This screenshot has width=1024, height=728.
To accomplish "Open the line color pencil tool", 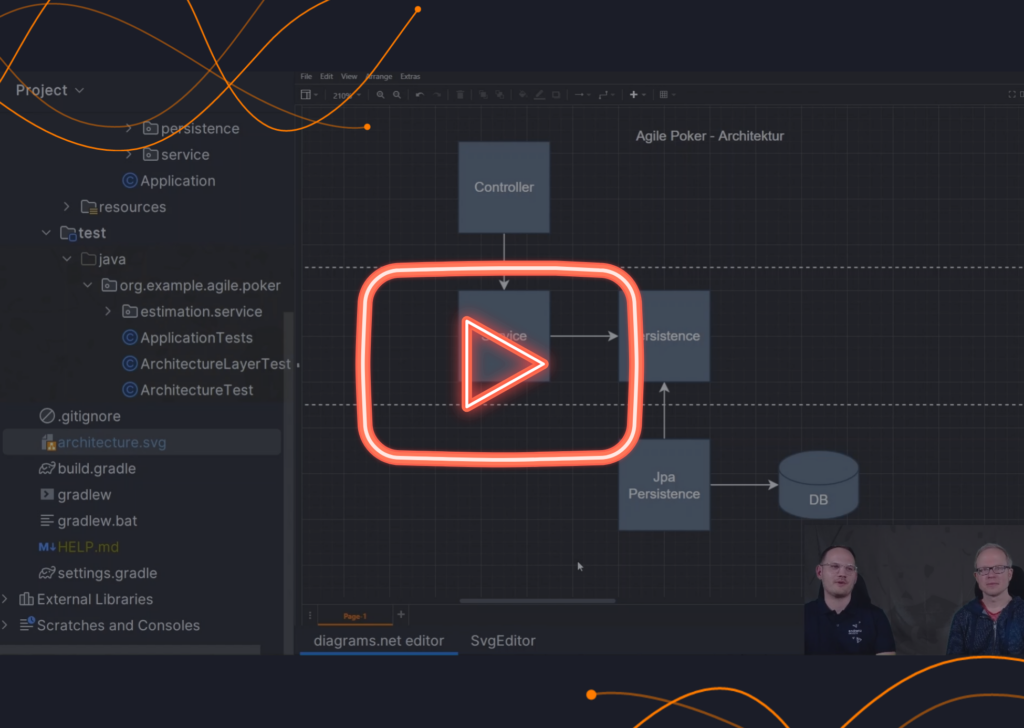I will (539, 95).
